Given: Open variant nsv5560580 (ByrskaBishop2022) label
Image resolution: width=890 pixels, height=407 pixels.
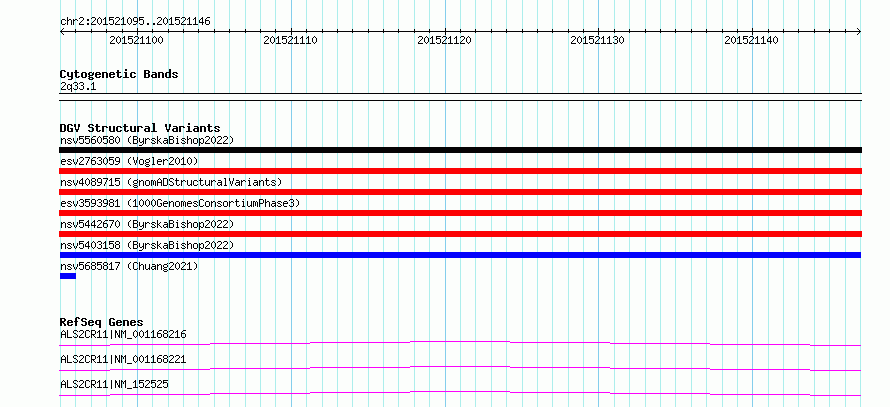Looking at the screenshot, I should pos(147,140).
